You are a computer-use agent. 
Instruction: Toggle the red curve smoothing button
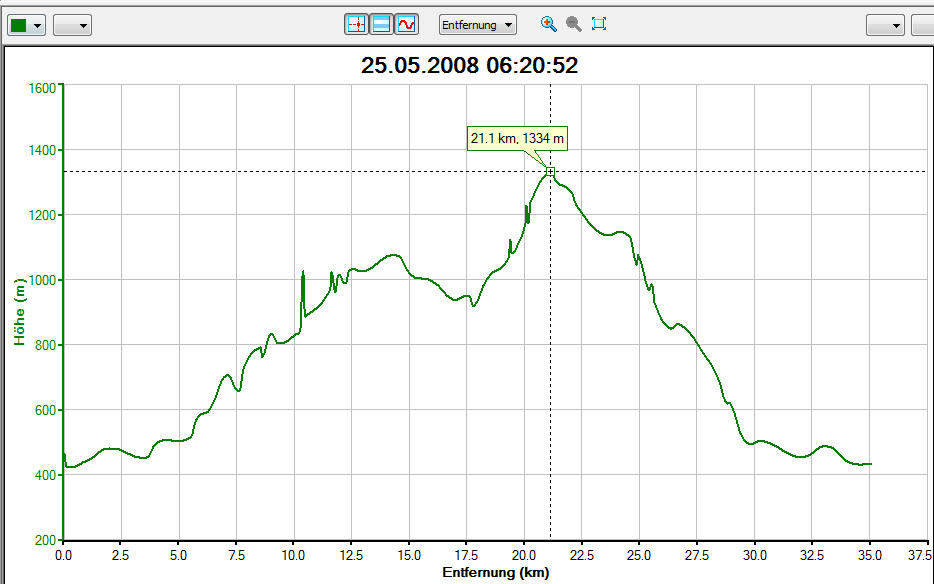click(x=406, y=24)
